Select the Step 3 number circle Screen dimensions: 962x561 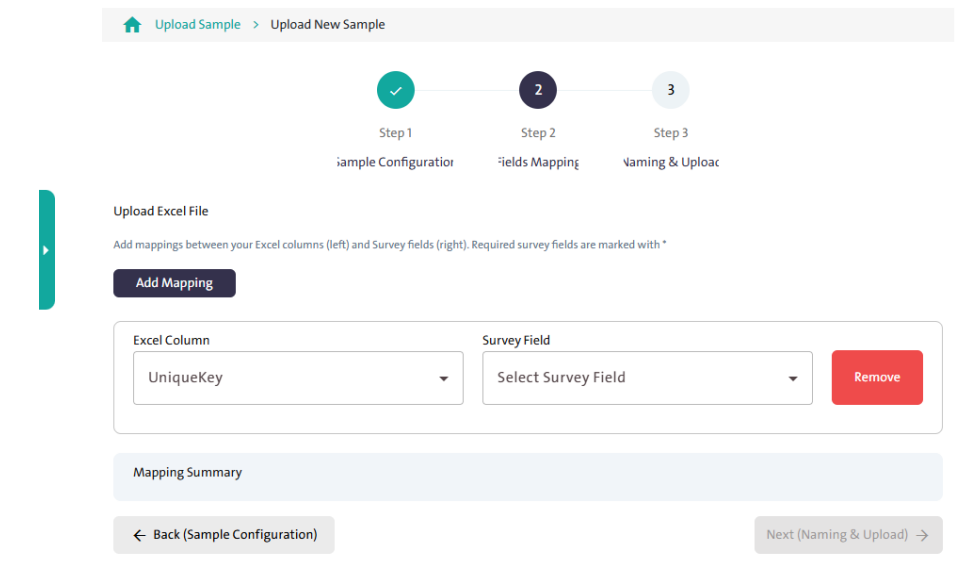coord(670,90)
